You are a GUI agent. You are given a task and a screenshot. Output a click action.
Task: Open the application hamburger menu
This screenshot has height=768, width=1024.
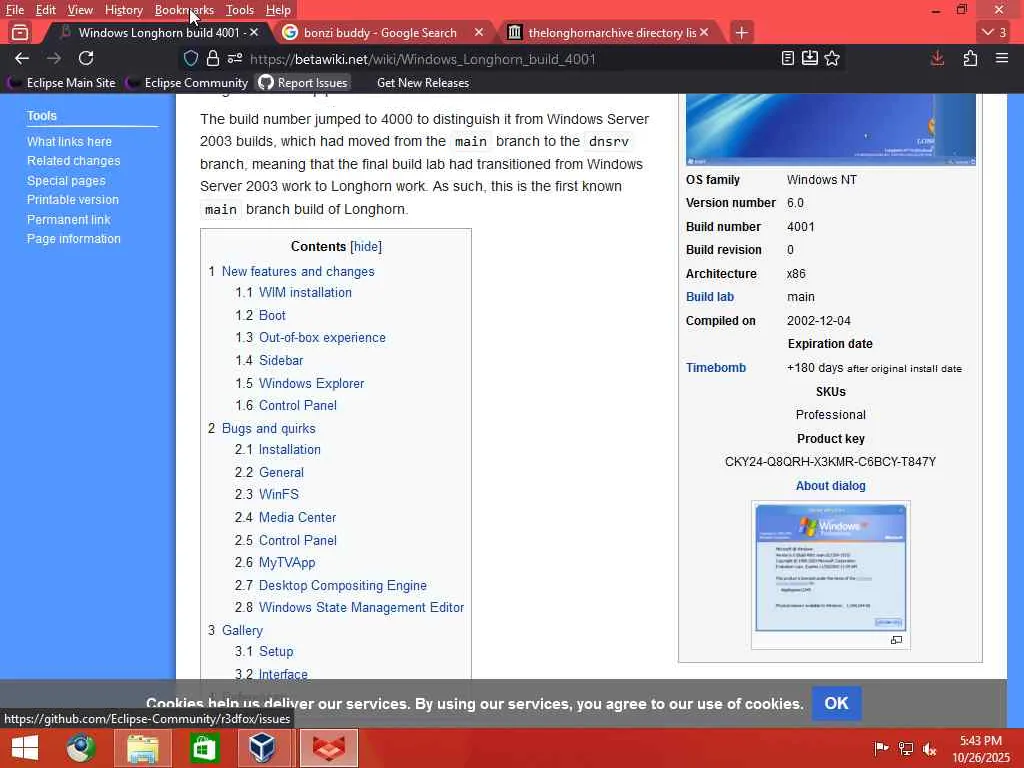[x=1002, y=59]
